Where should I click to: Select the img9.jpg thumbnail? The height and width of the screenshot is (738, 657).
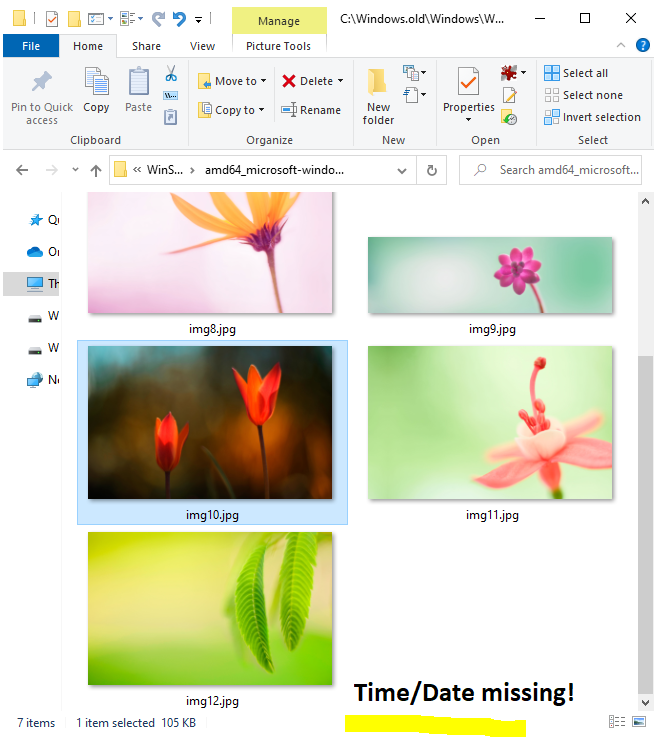pyautogui.click(x=490, y=275)
